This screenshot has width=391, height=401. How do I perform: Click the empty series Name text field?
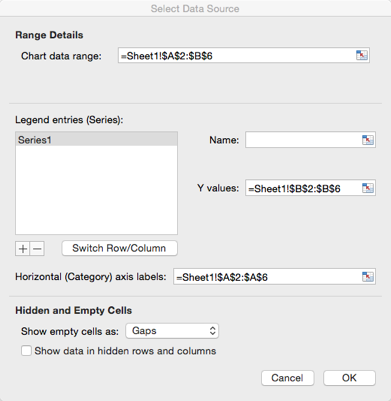[303, 140]
